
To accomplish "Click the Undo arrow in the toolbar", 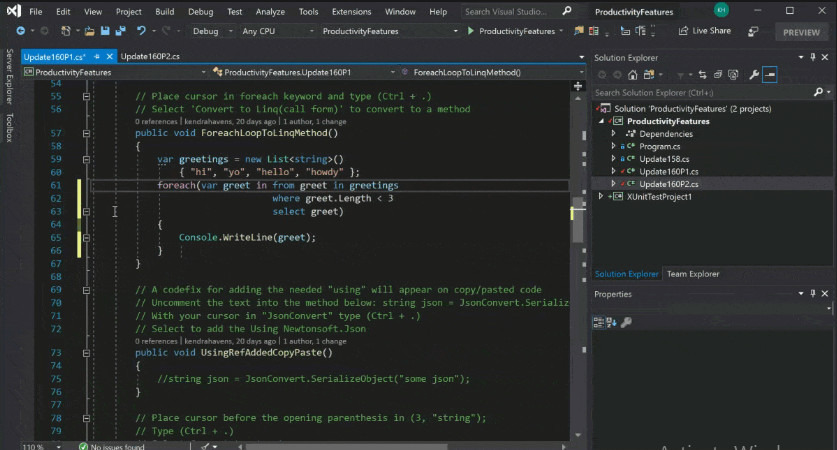I will click(x=141, y=31).
